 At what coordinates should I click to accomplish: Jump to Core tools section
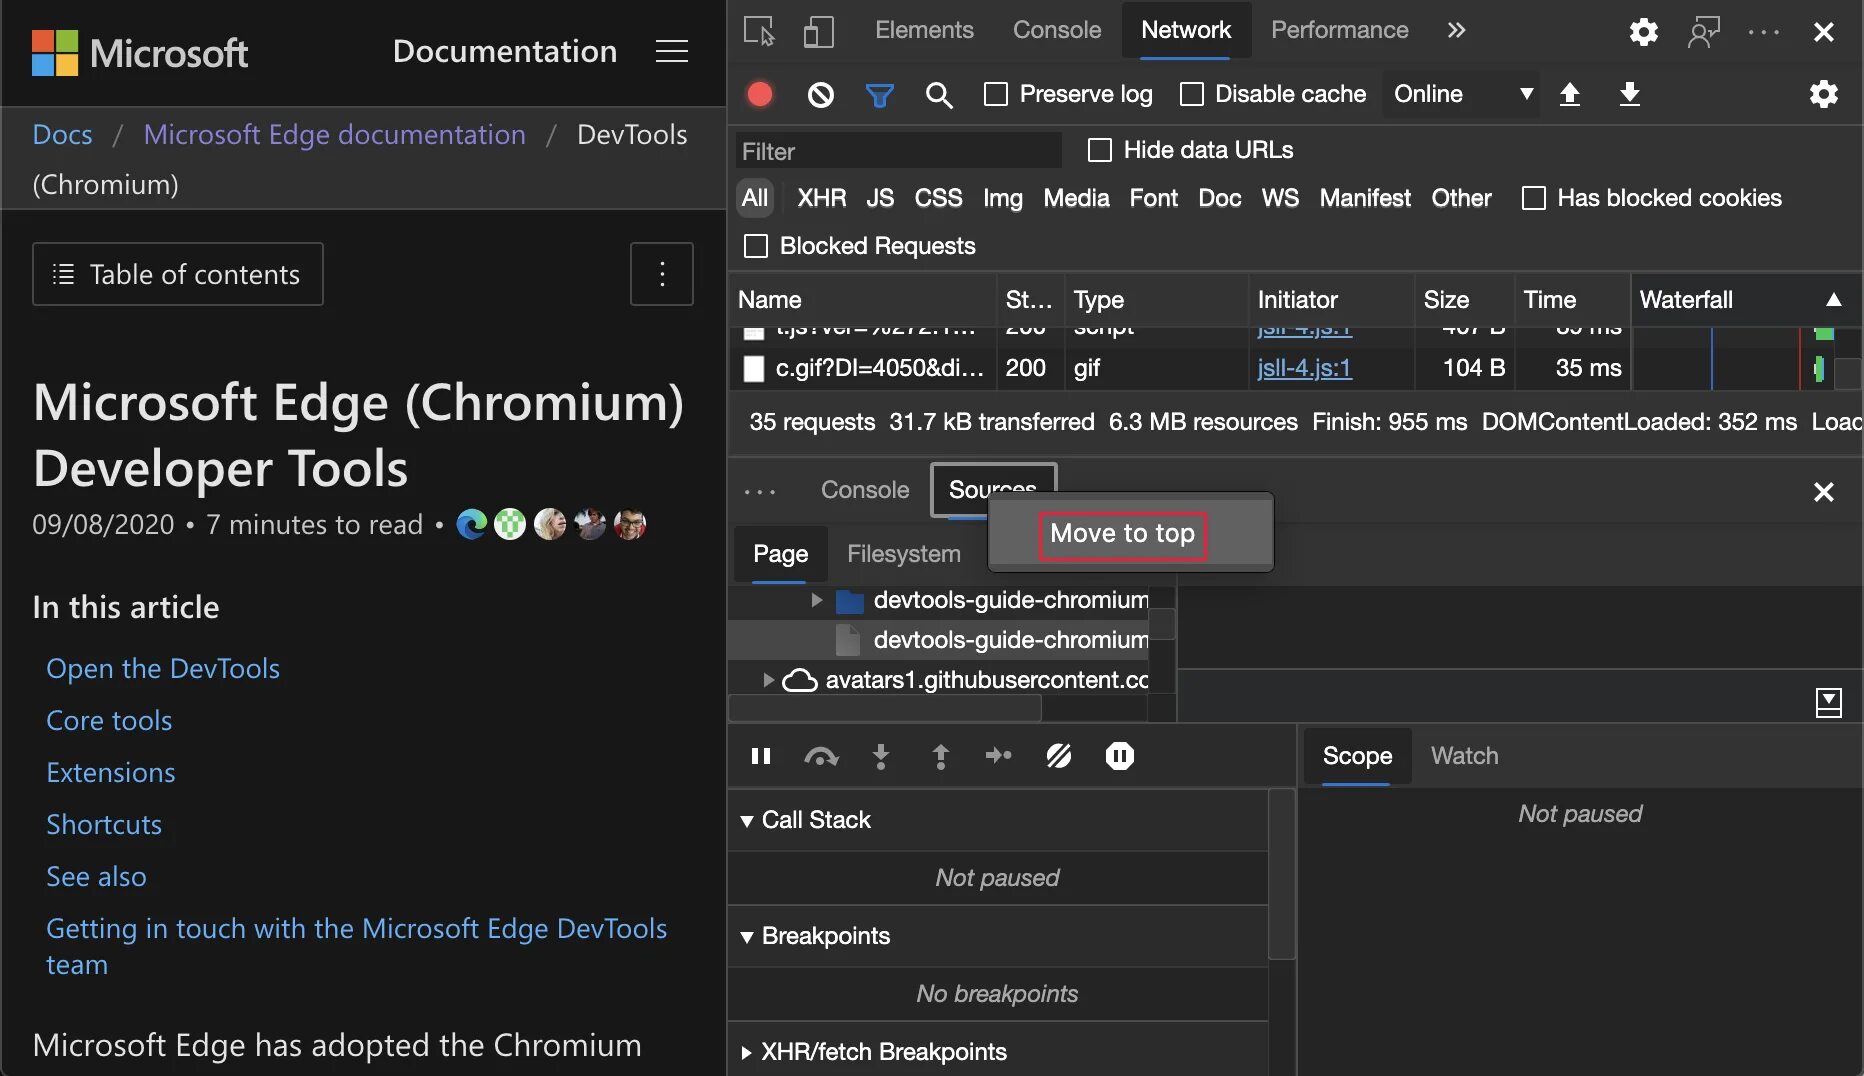(x=109, y=720)
